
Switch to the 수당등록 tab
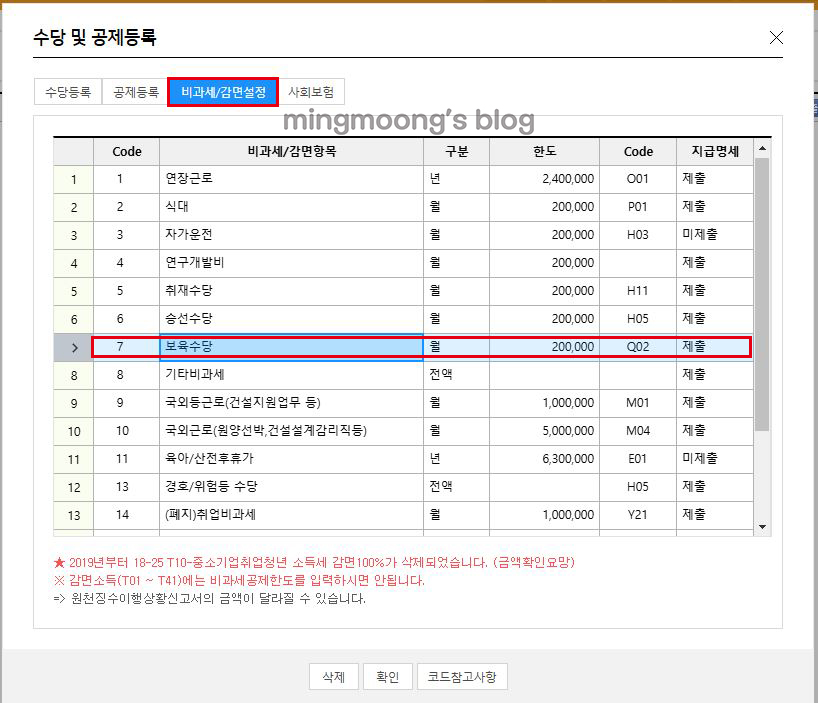pyautogui.click(x=68, y=92)
